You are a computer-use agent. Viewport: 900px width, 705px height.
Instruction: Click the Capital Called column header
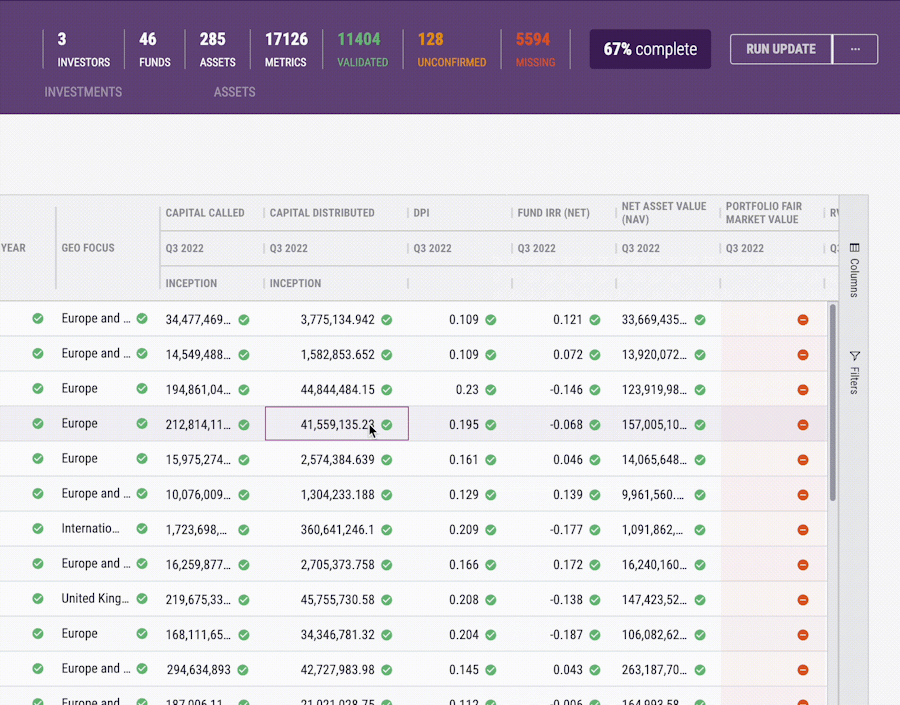205,213
